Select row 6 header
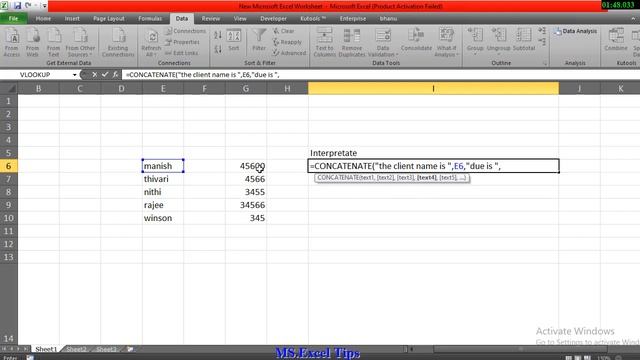 click(x=9, y=166)
